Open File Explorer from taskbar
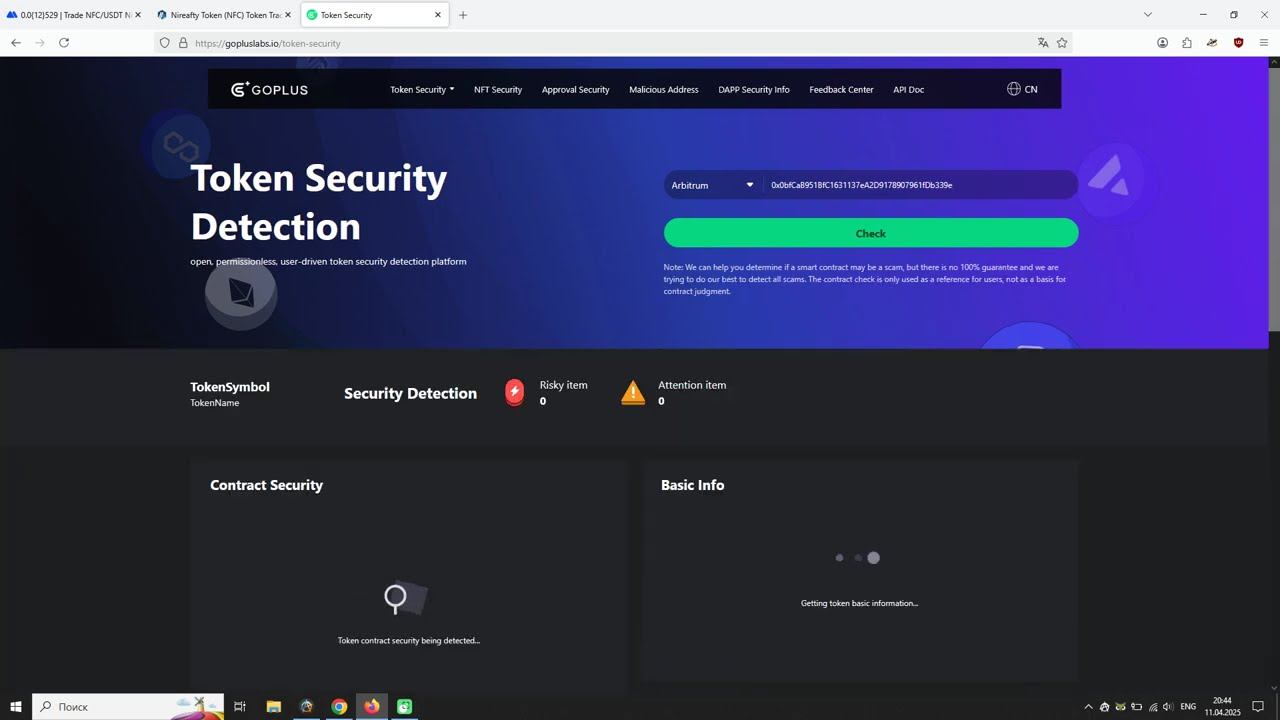This screenshot has height=720, width=1280. tap(273, 707)
